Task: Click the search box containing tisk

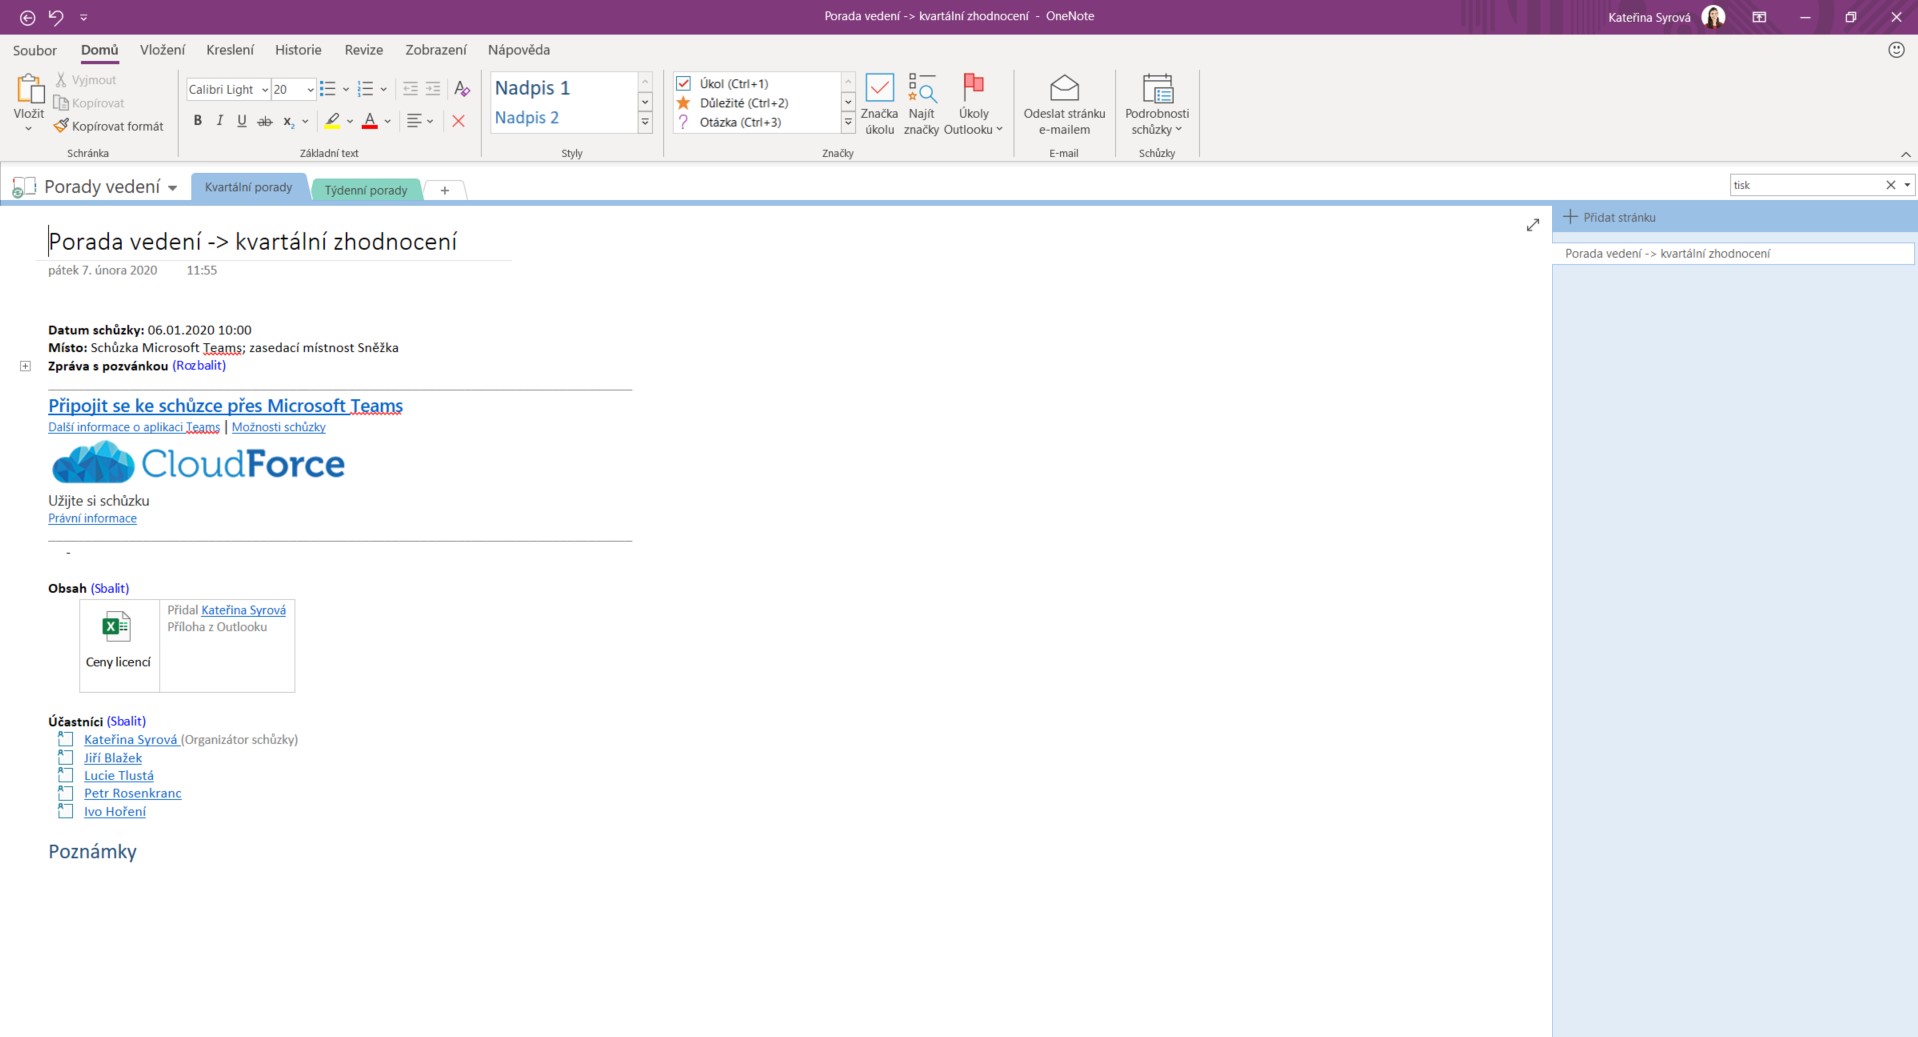Action: 1805,185
